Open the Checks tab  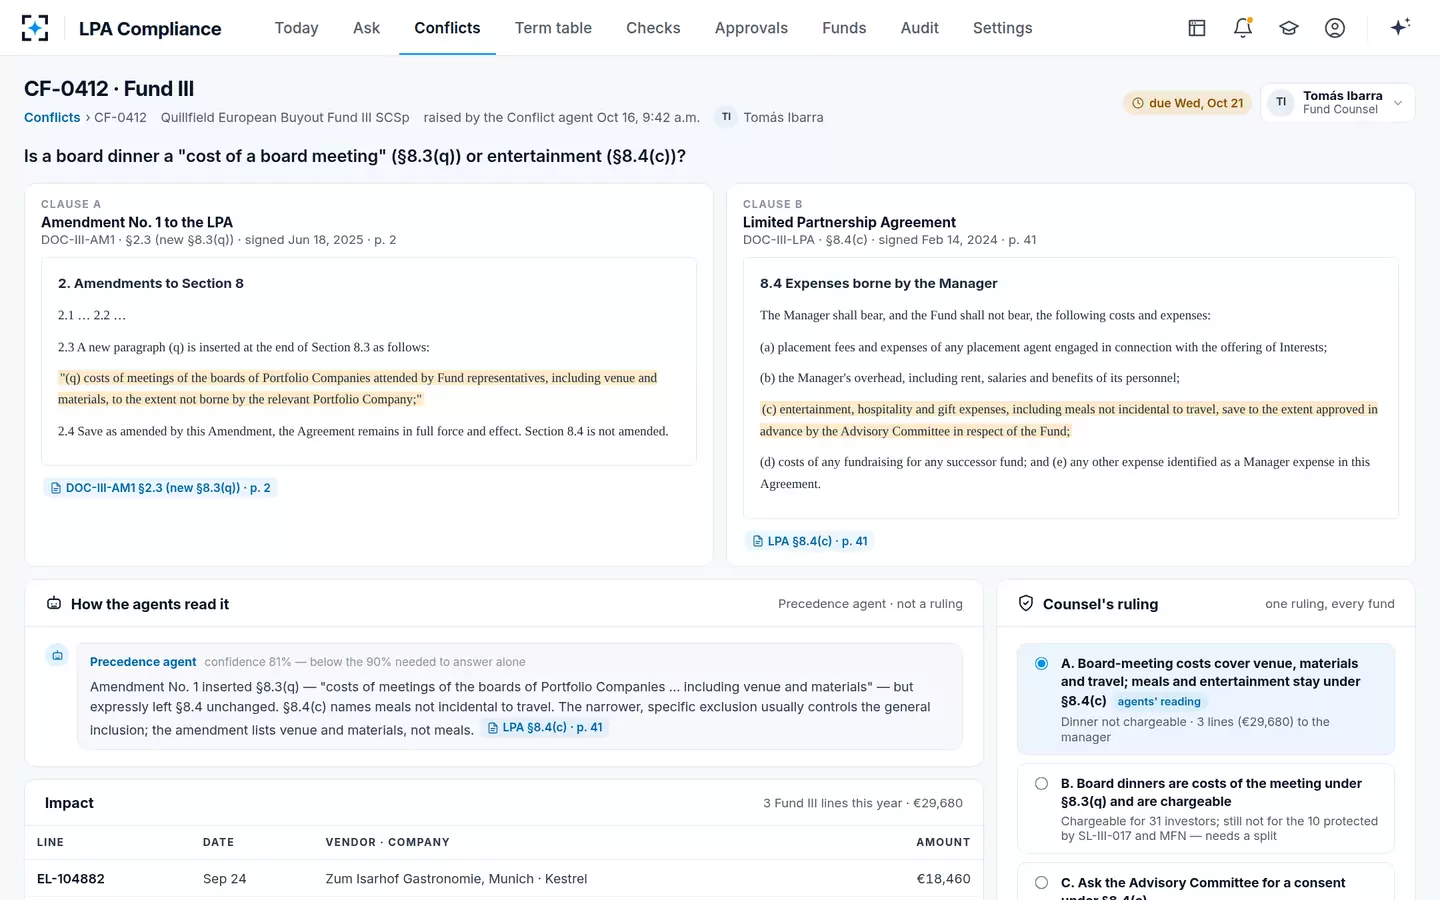(653, 28)
